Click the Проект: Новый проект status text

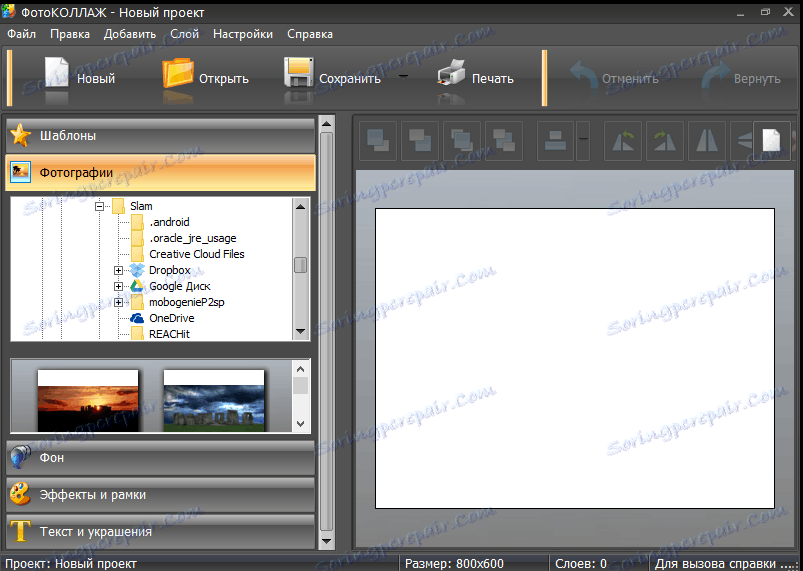tap(71, 564)
